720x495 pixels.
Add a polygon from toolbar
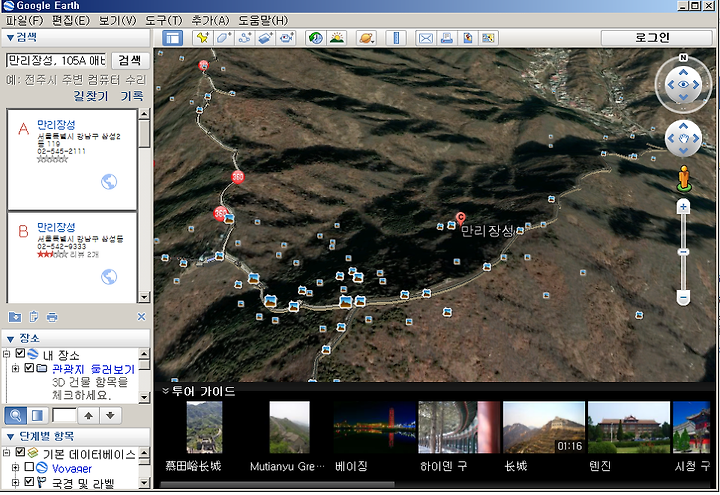tap(224, 38)
